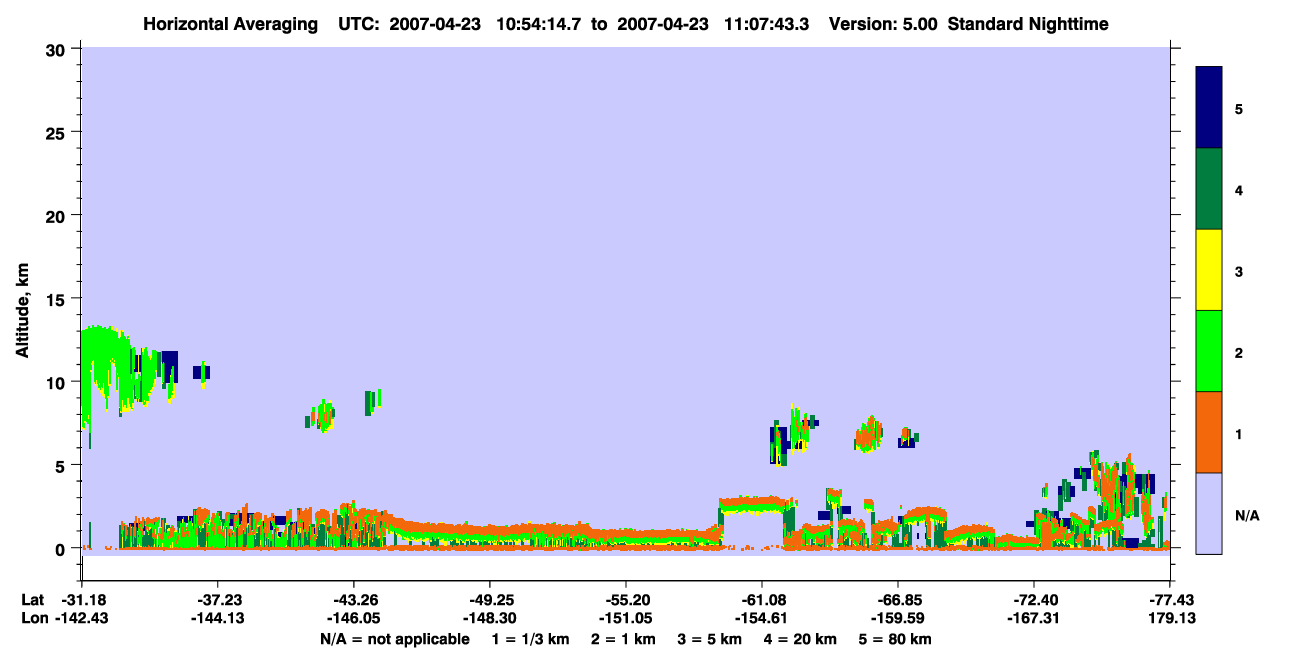Click the latitude value '-49.25'
The image size is (1300, 667).
pos(489,600)
